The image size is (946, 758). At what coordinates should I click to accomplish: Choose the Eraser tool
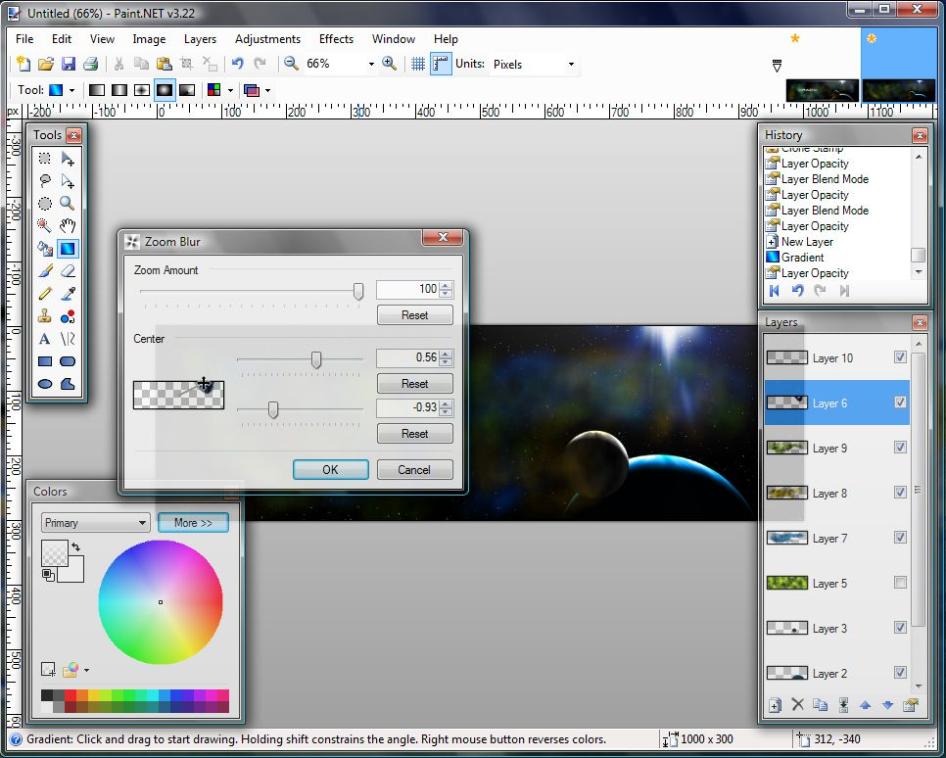coord(68,271)
